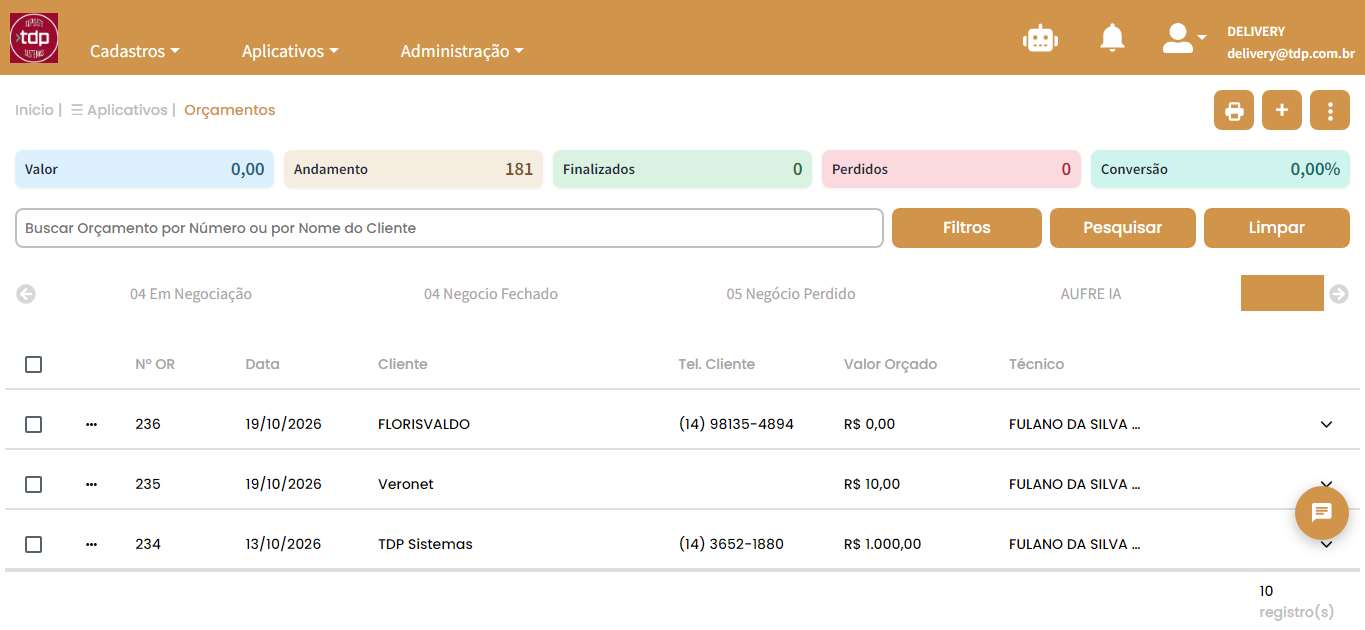Select the 04 Em Negociação stage tab
The width and height of the screenshot is (1365, 630).
(191, 294)
